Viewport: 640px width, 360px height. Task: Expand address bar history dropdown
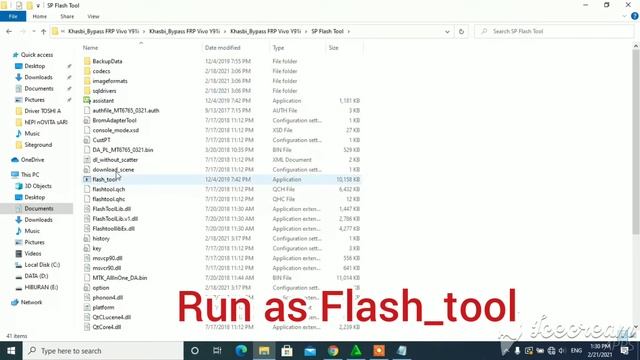[x=447, y=31]
